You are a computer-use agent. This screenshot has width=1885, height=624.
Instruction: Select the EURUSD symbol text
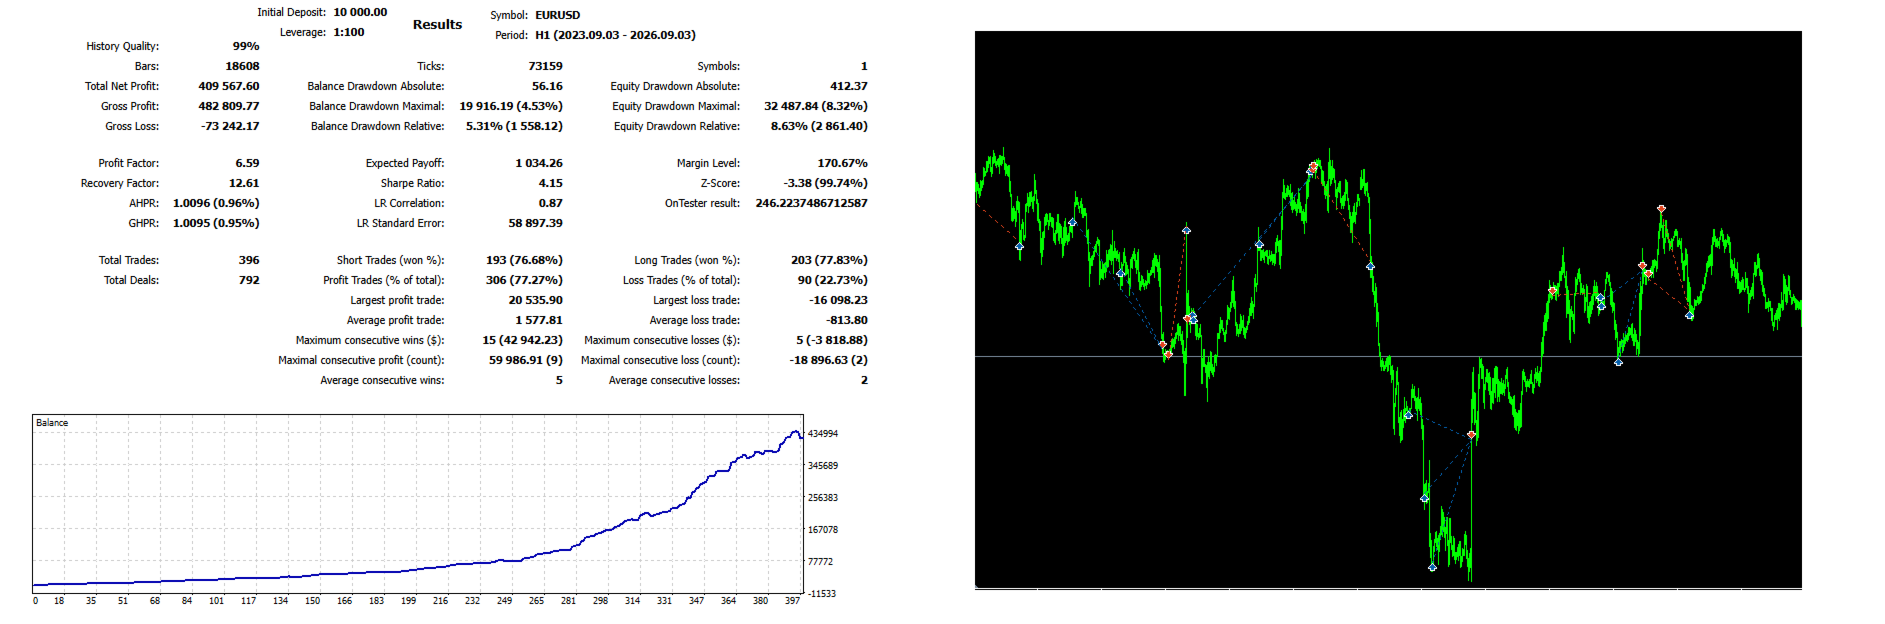(557, 15)
